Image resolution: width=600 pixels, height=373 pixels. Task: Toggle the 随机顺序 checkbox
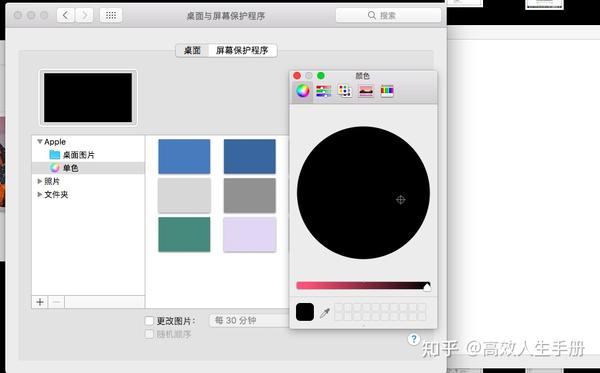(x=149, y=334)
